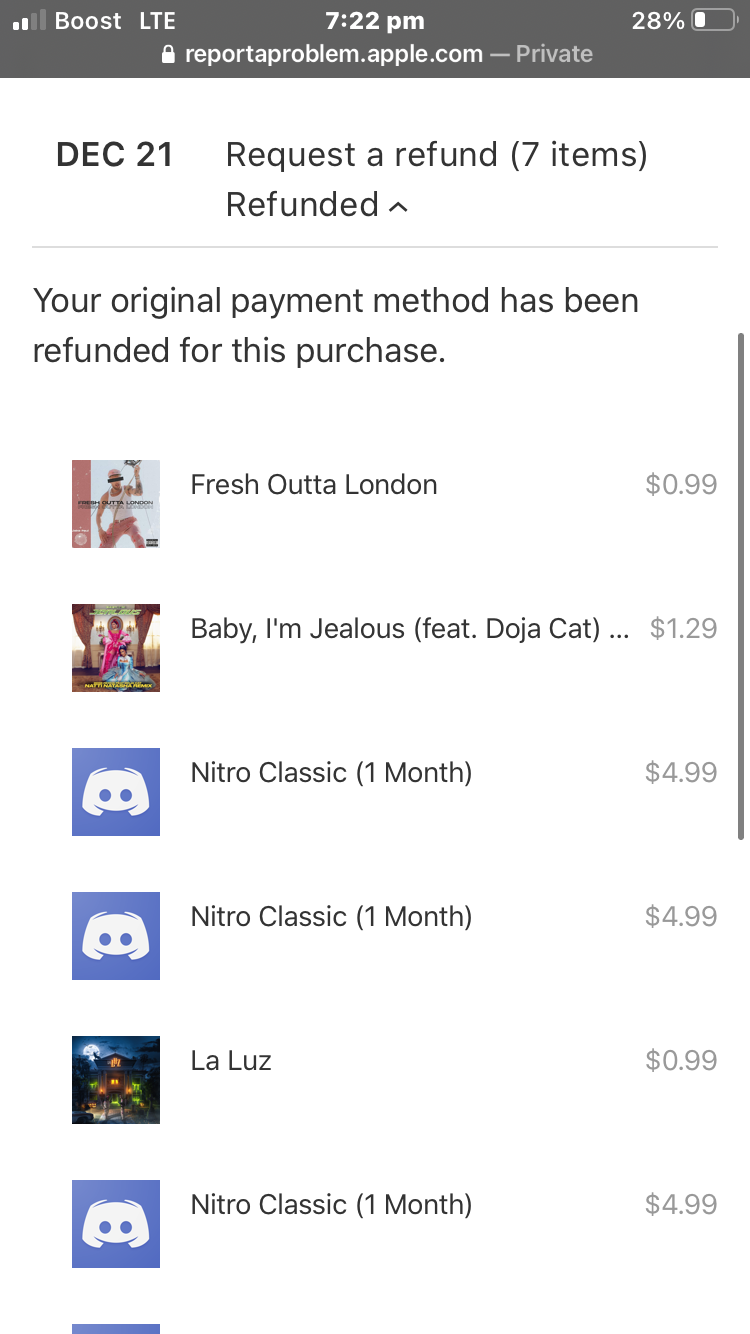
Task: Tap the padlock icon in address bar
Action: pos(168,54)
